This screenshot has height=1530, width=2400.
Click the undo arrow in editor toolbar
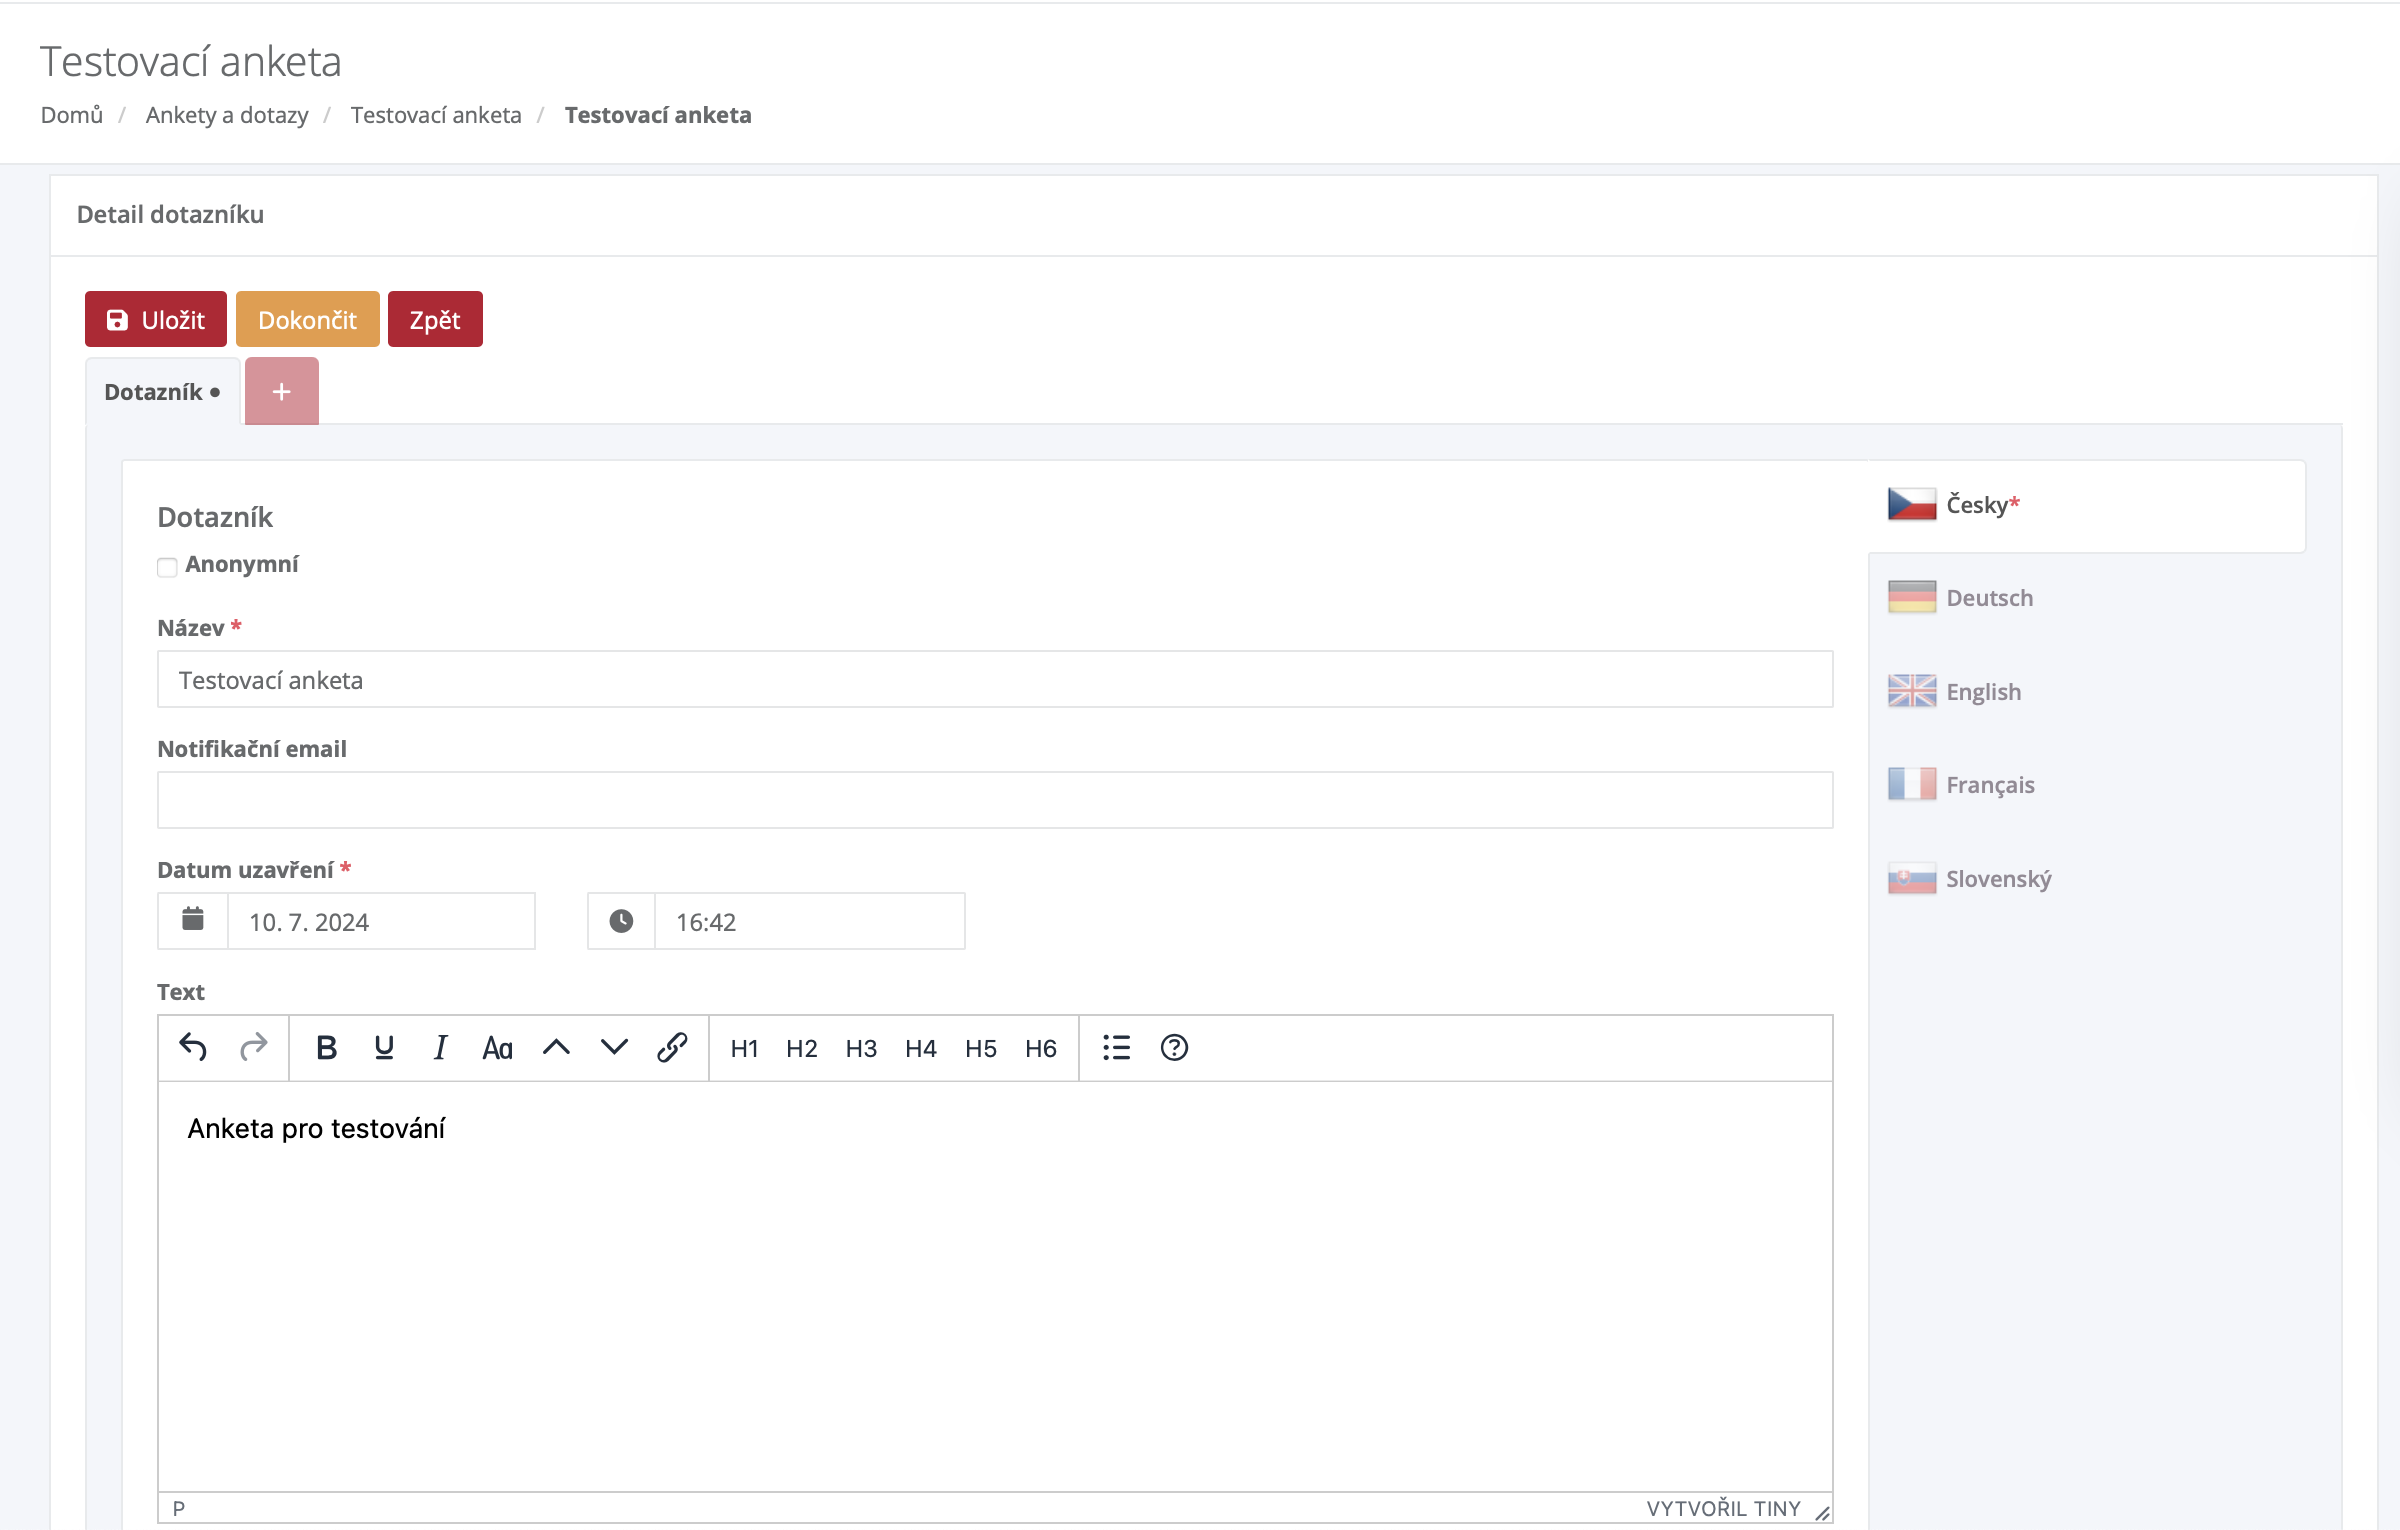pos(193,1047)
